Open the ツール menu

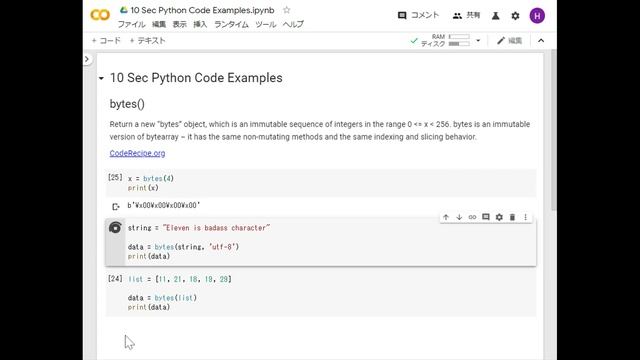(x=265, y=24)
